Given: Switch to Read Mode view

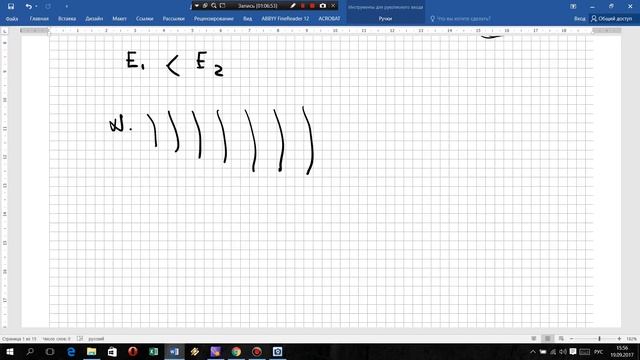Looking at the screenshot, I should [x=533, y=339].
